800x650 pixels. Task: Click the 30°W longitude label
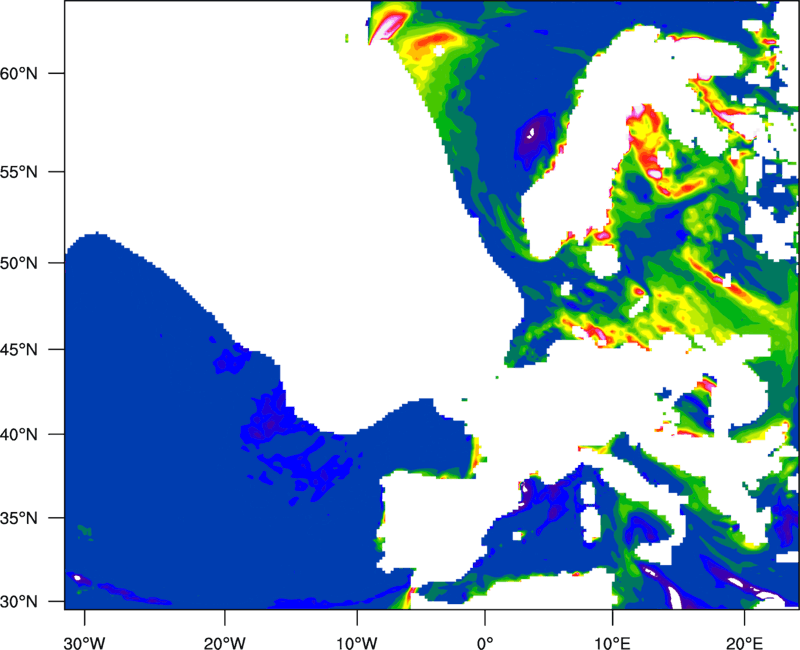pos(85,643)
